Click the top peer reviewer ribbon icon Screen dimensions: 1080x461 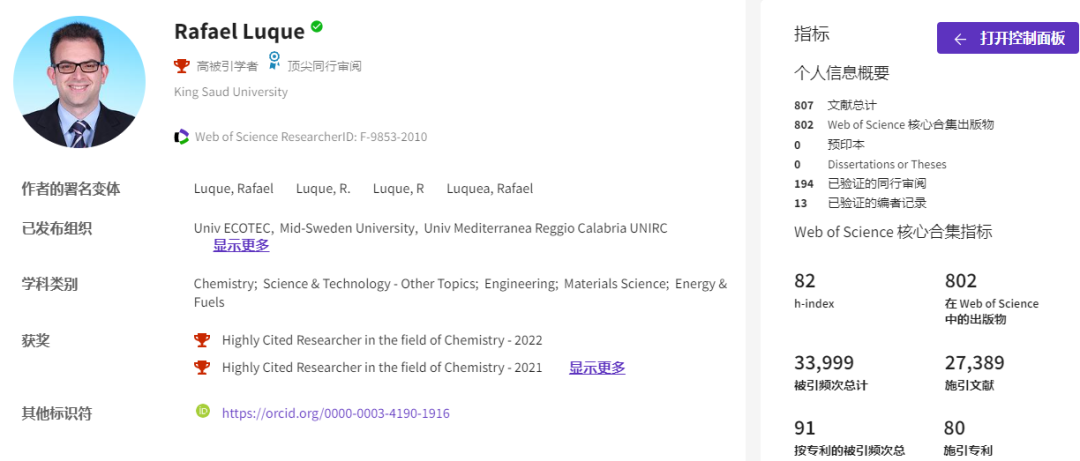point(274,63)
